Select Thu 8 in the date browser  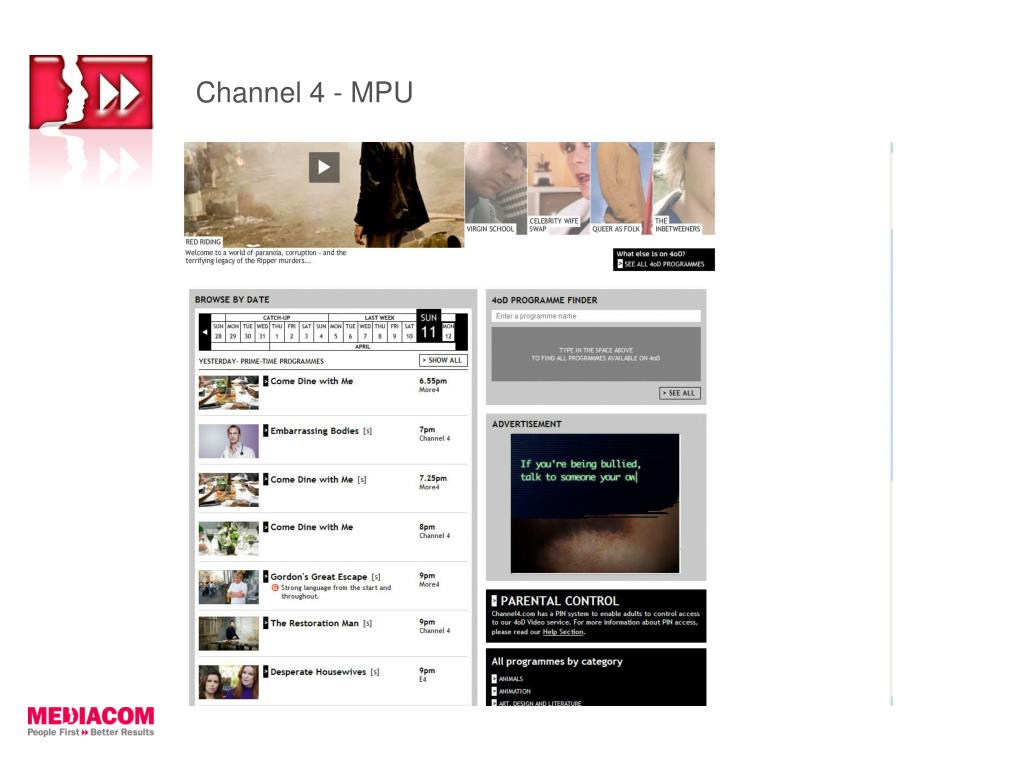[379, 331]
